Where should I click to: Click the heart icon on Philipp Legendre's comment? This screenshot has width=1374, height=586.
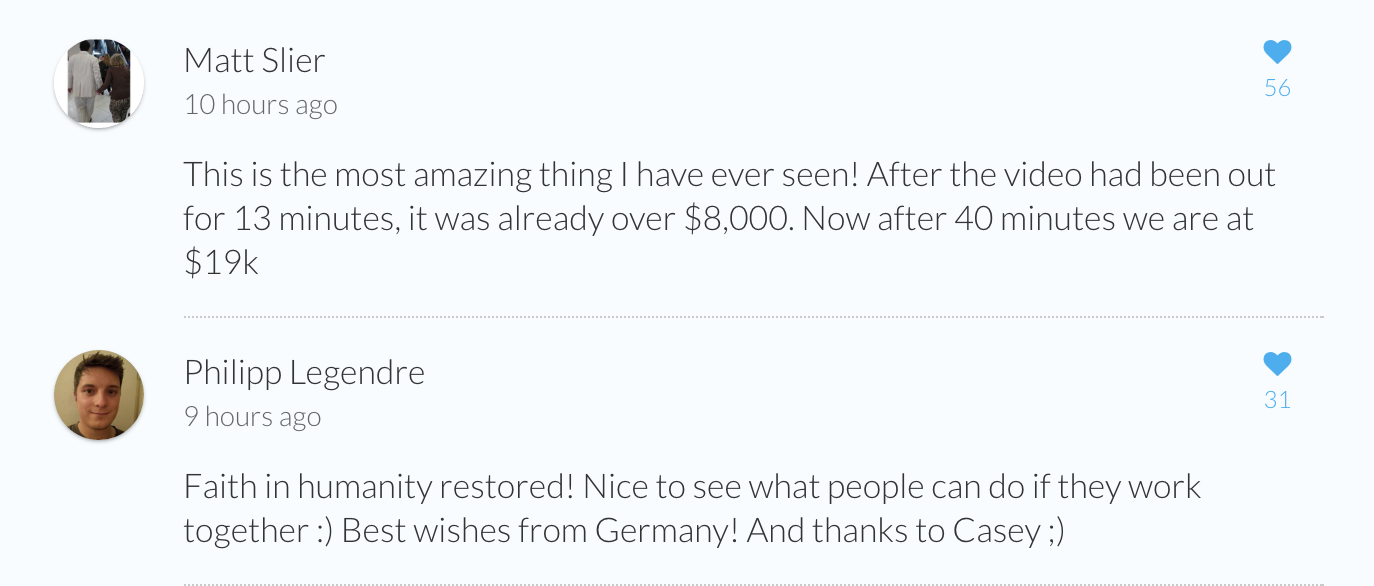(x=1277, y=364)
